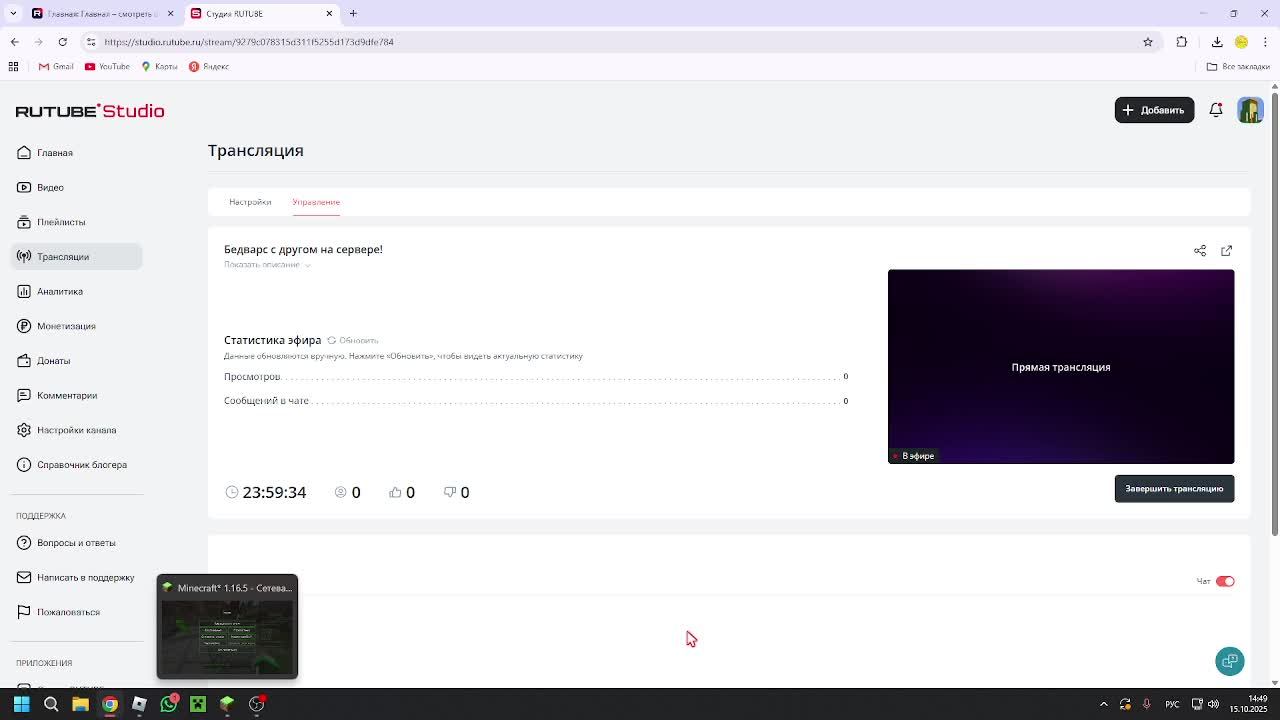The height and width of the screenshot is (720, 1280).
Task: Open Написать в поддержку link
Action: point(77,577)
